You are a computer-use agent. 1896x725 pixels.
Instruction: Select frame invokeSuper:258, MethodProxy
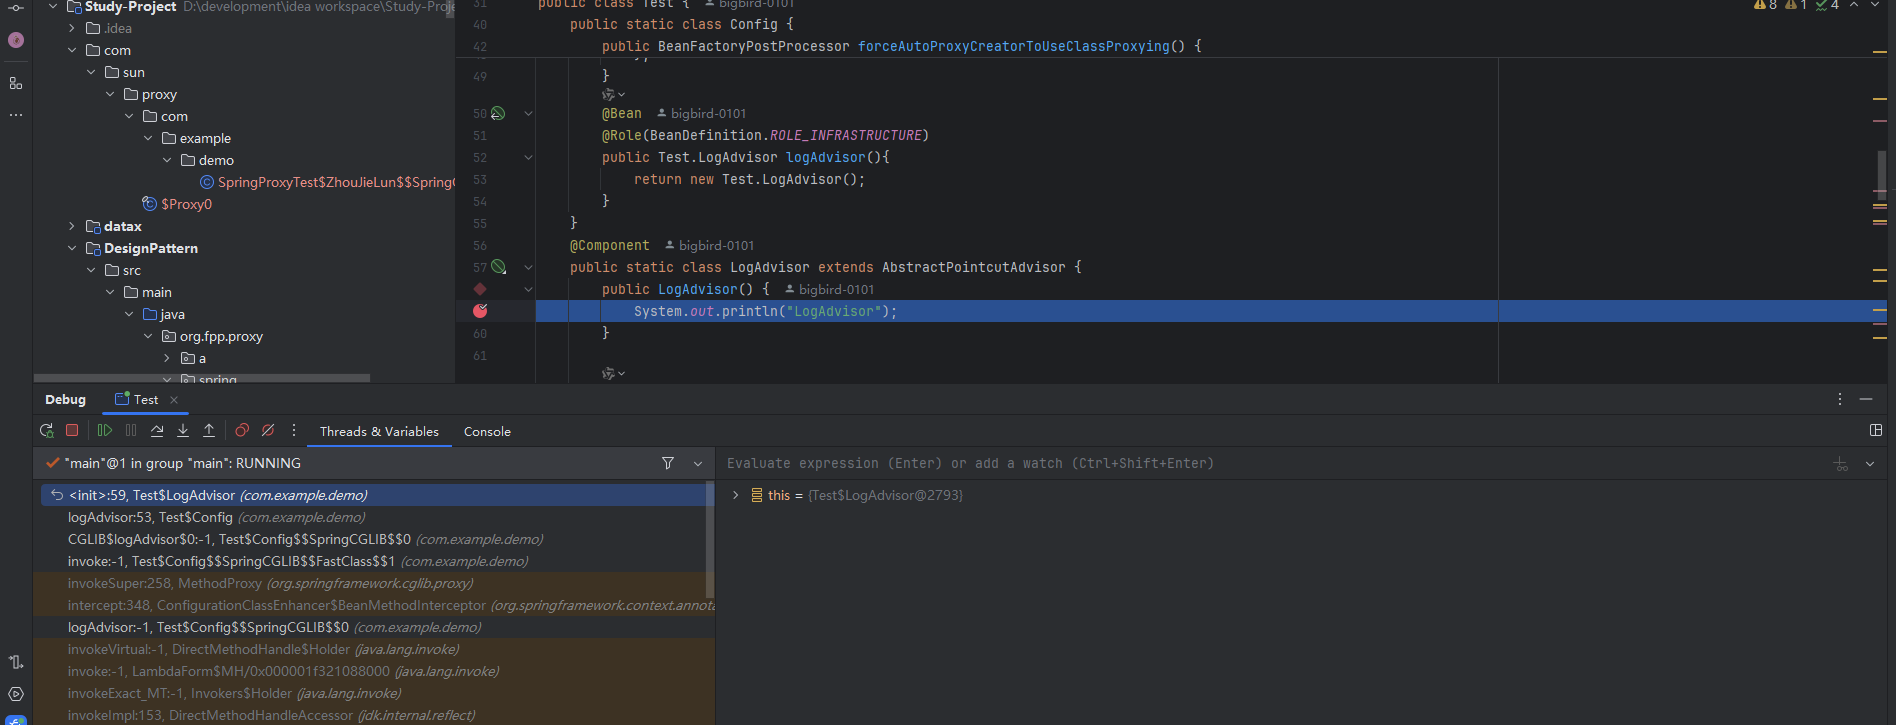374,583
